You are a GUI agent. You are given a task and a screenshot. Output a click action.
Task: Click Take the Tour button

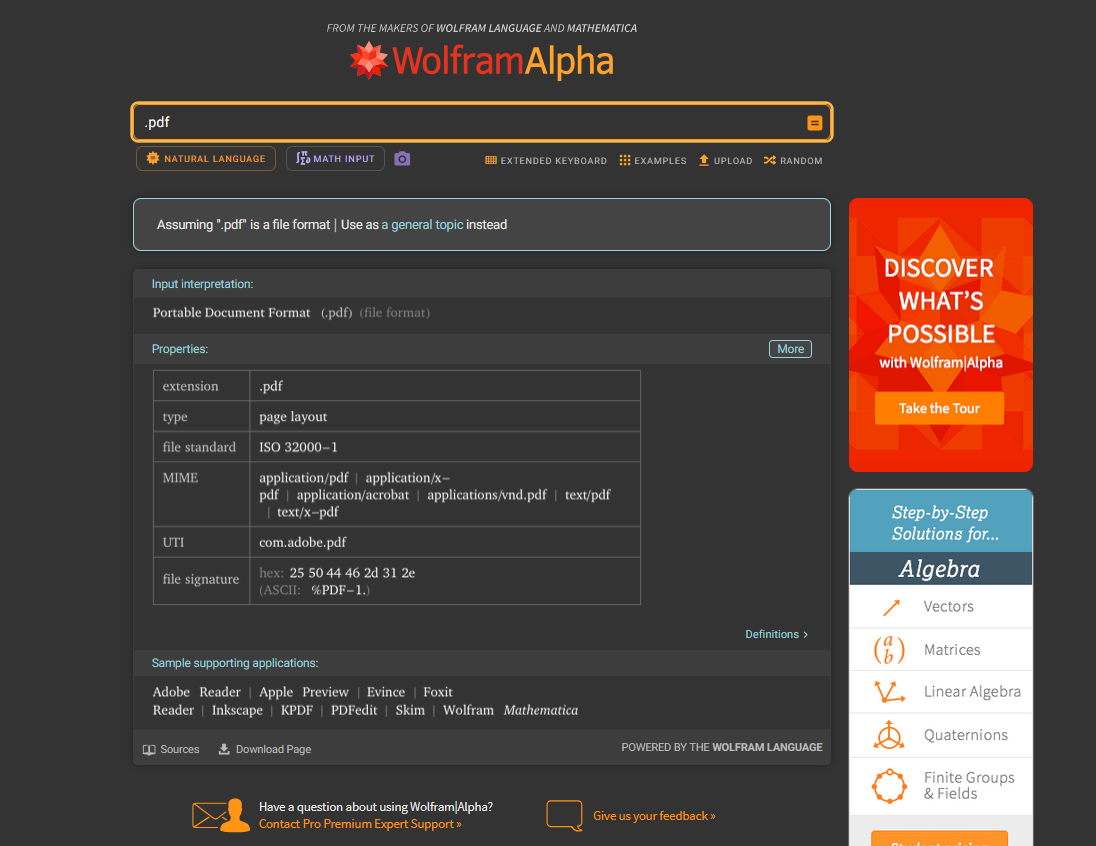point(939,408)
